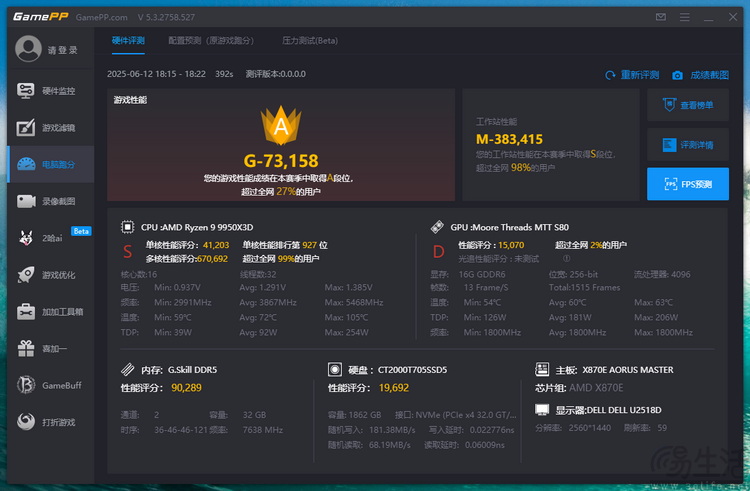750x491 pixels.
Task: Click the GPU card icon
Action: click(437, 227)
